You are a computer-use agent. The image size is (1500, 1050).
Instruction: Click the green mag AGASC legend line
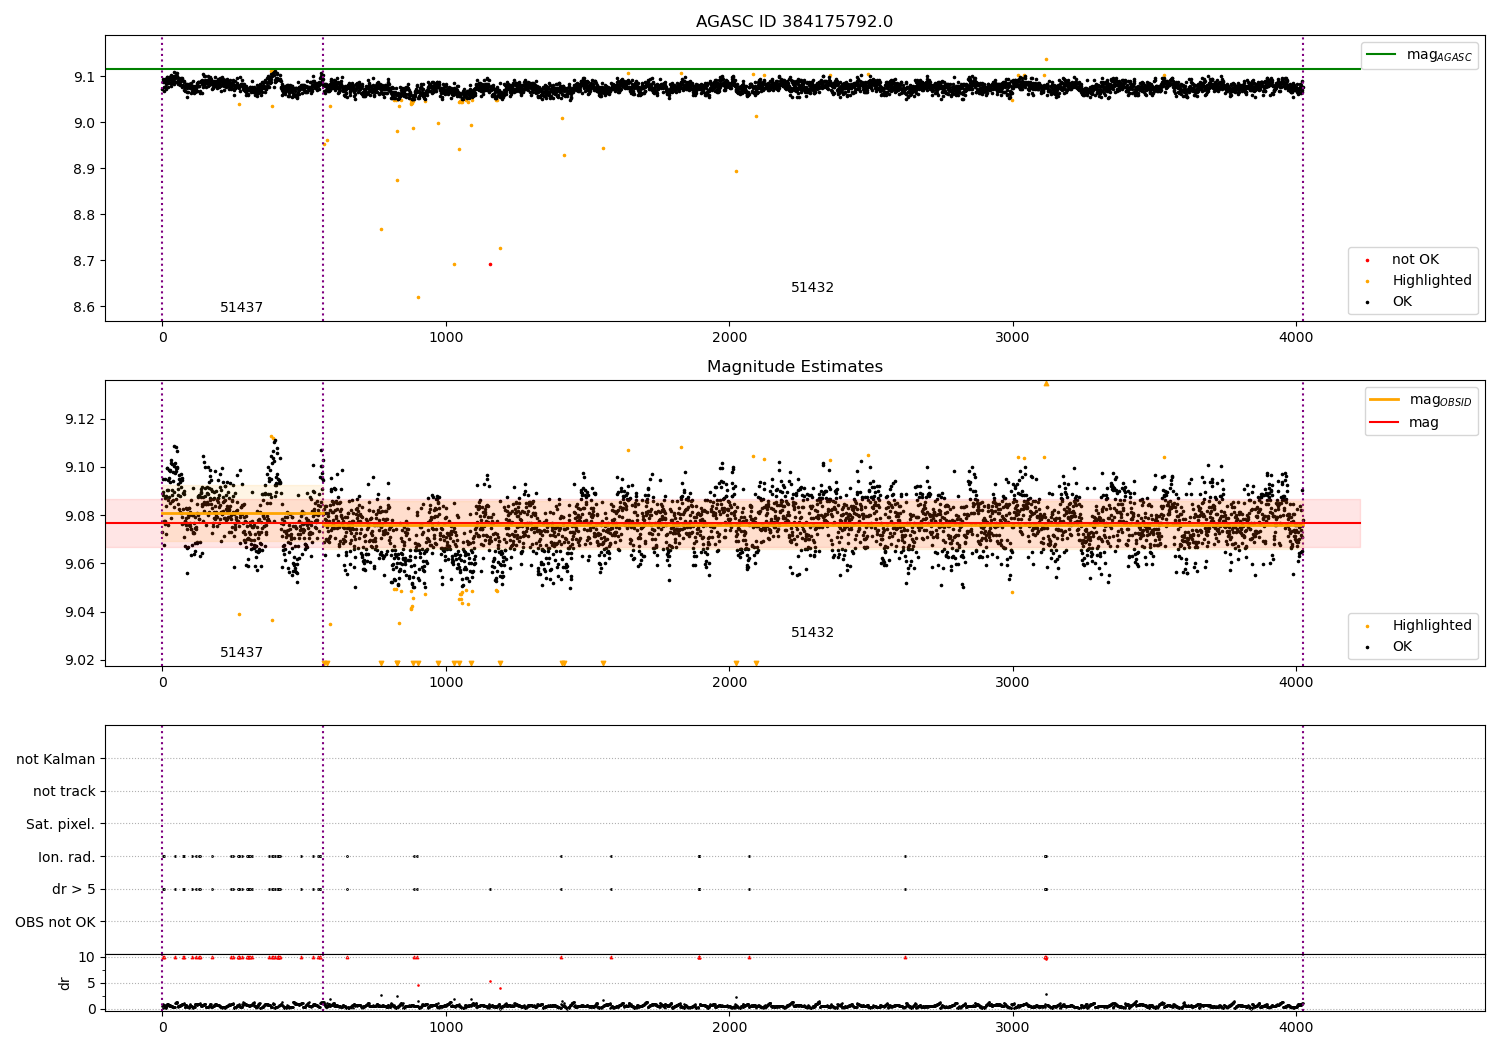[x=1381, y=54]
